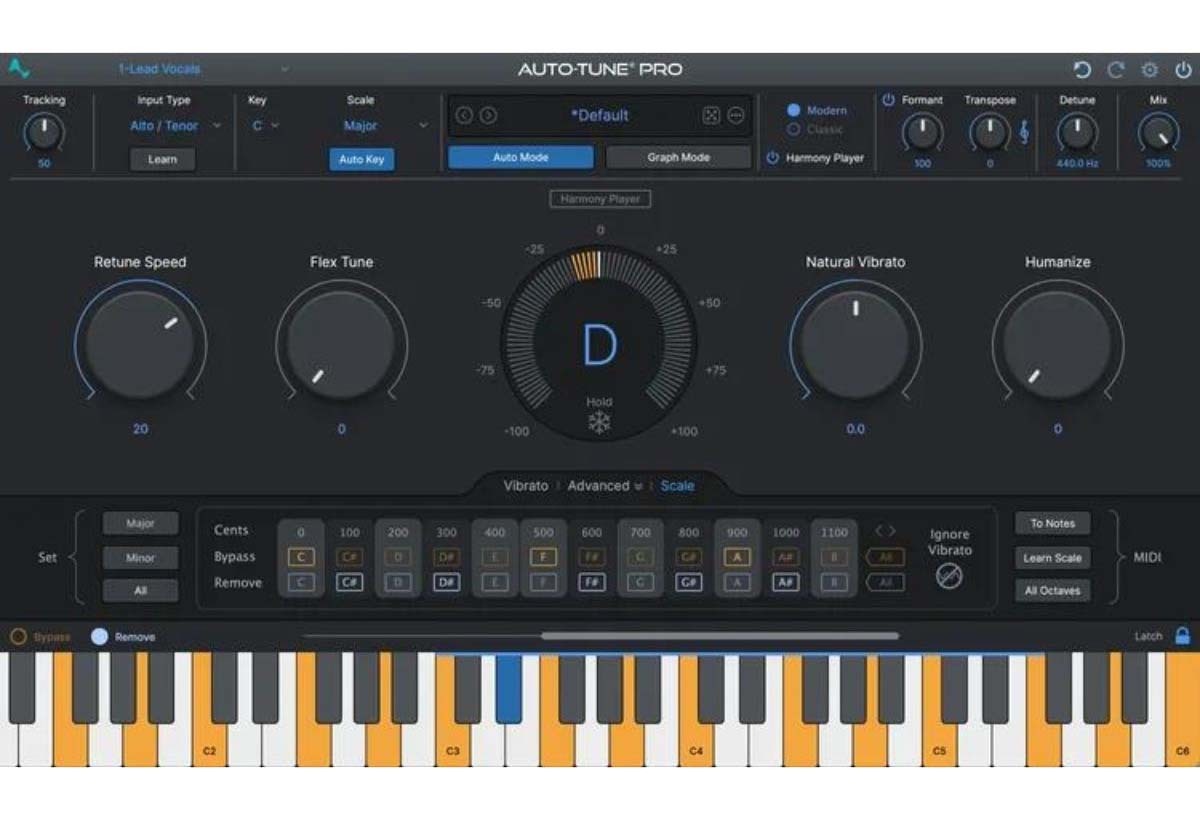
Task: Open the settings gear icon
Action: click(x=1148, y=69)
